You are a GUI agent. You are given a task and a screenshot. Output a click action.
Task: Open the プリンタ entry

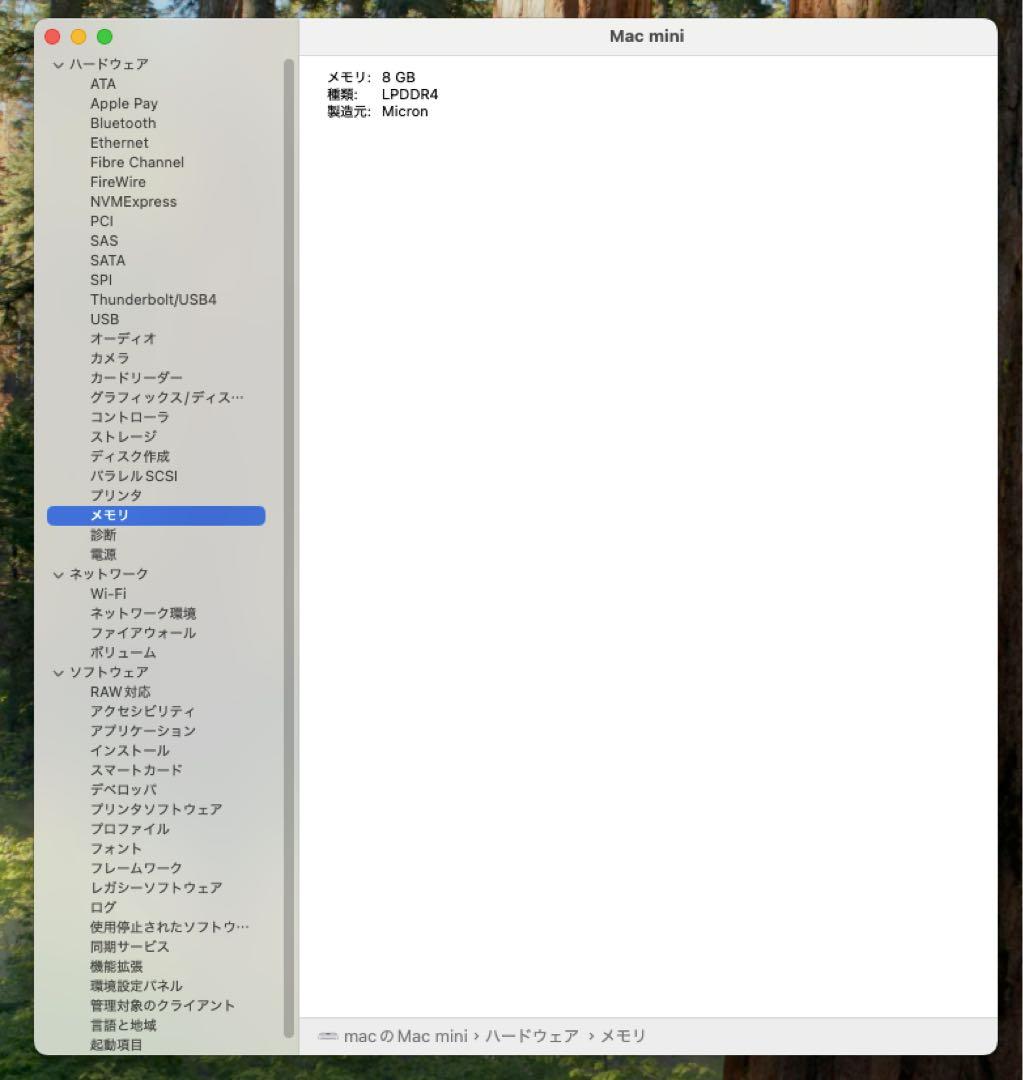point(116,496)
